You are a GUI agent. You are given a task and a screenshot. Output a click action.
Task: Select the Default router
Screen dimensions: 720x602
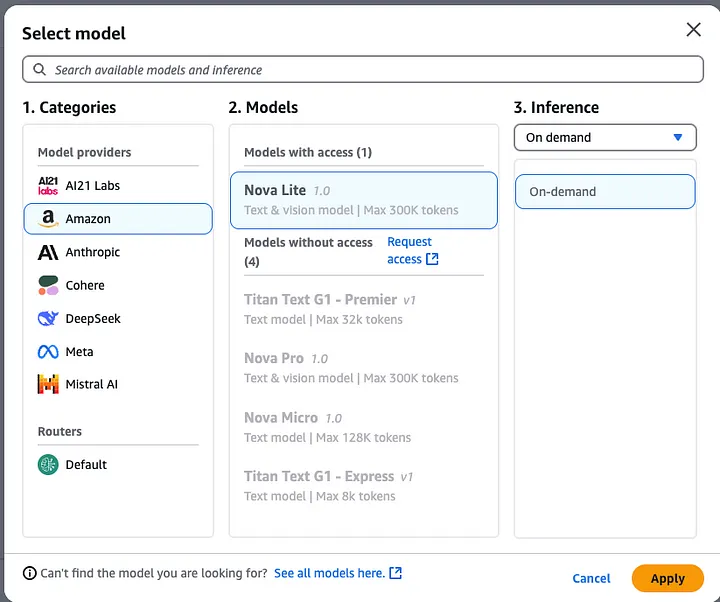pos(118,464)
